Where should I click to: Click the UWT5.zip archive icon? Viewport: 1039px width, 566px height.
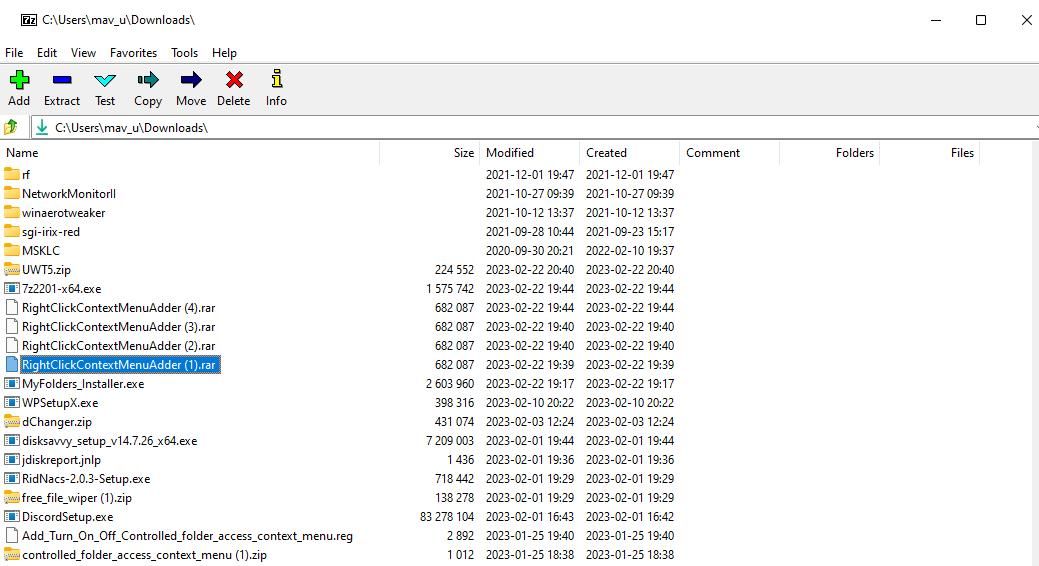(x=11, y=269)
